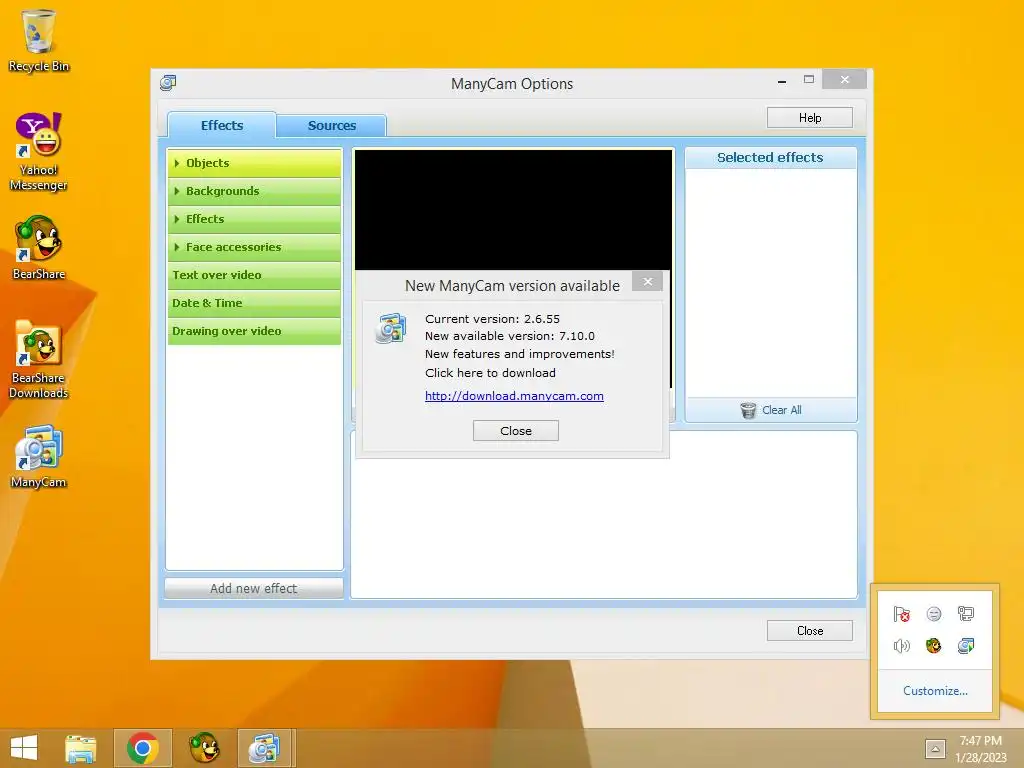Minimize the ManyCam Options window
The image size is (1024, 768).
coord(782,81)
